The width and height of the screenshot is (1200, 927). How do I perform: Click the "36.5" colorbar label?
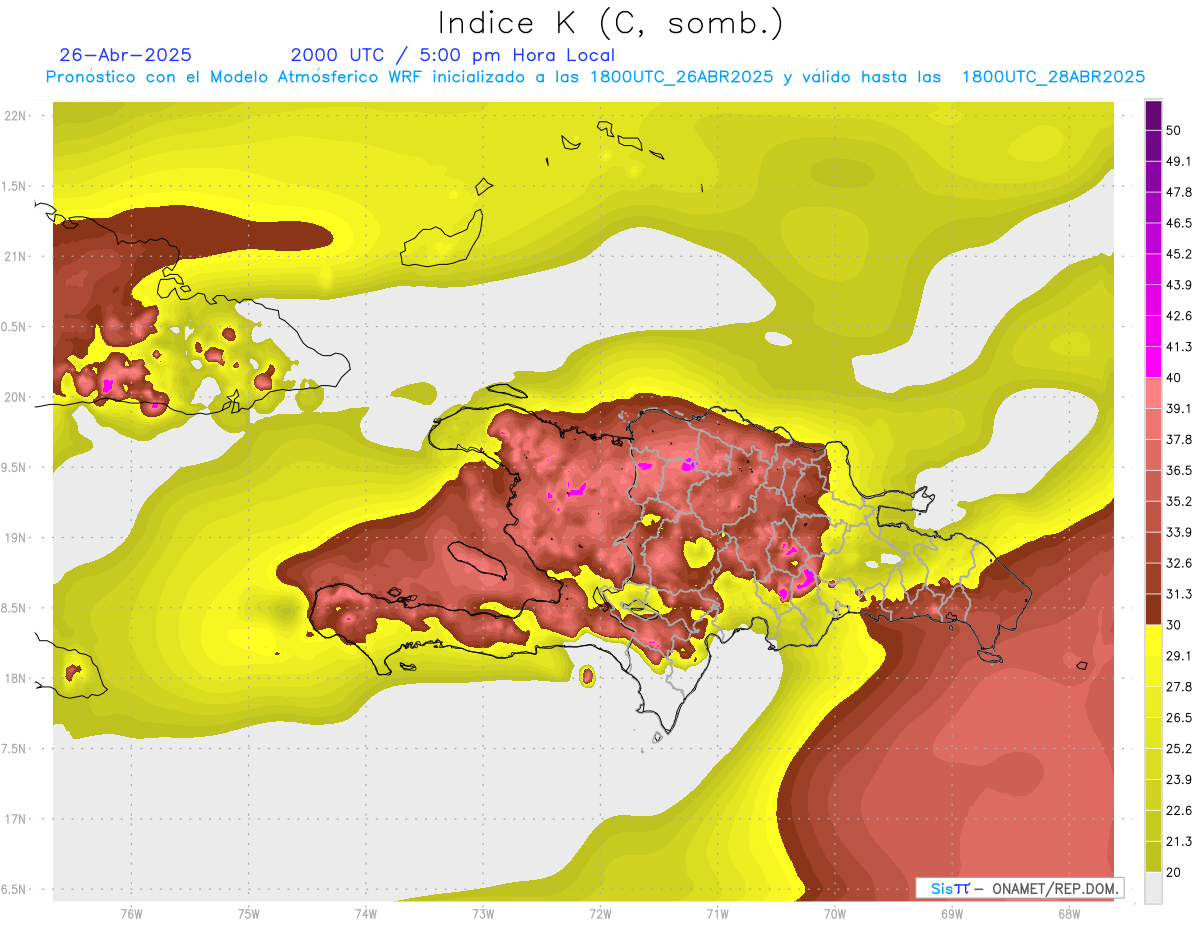click(x=1179, y=470)
